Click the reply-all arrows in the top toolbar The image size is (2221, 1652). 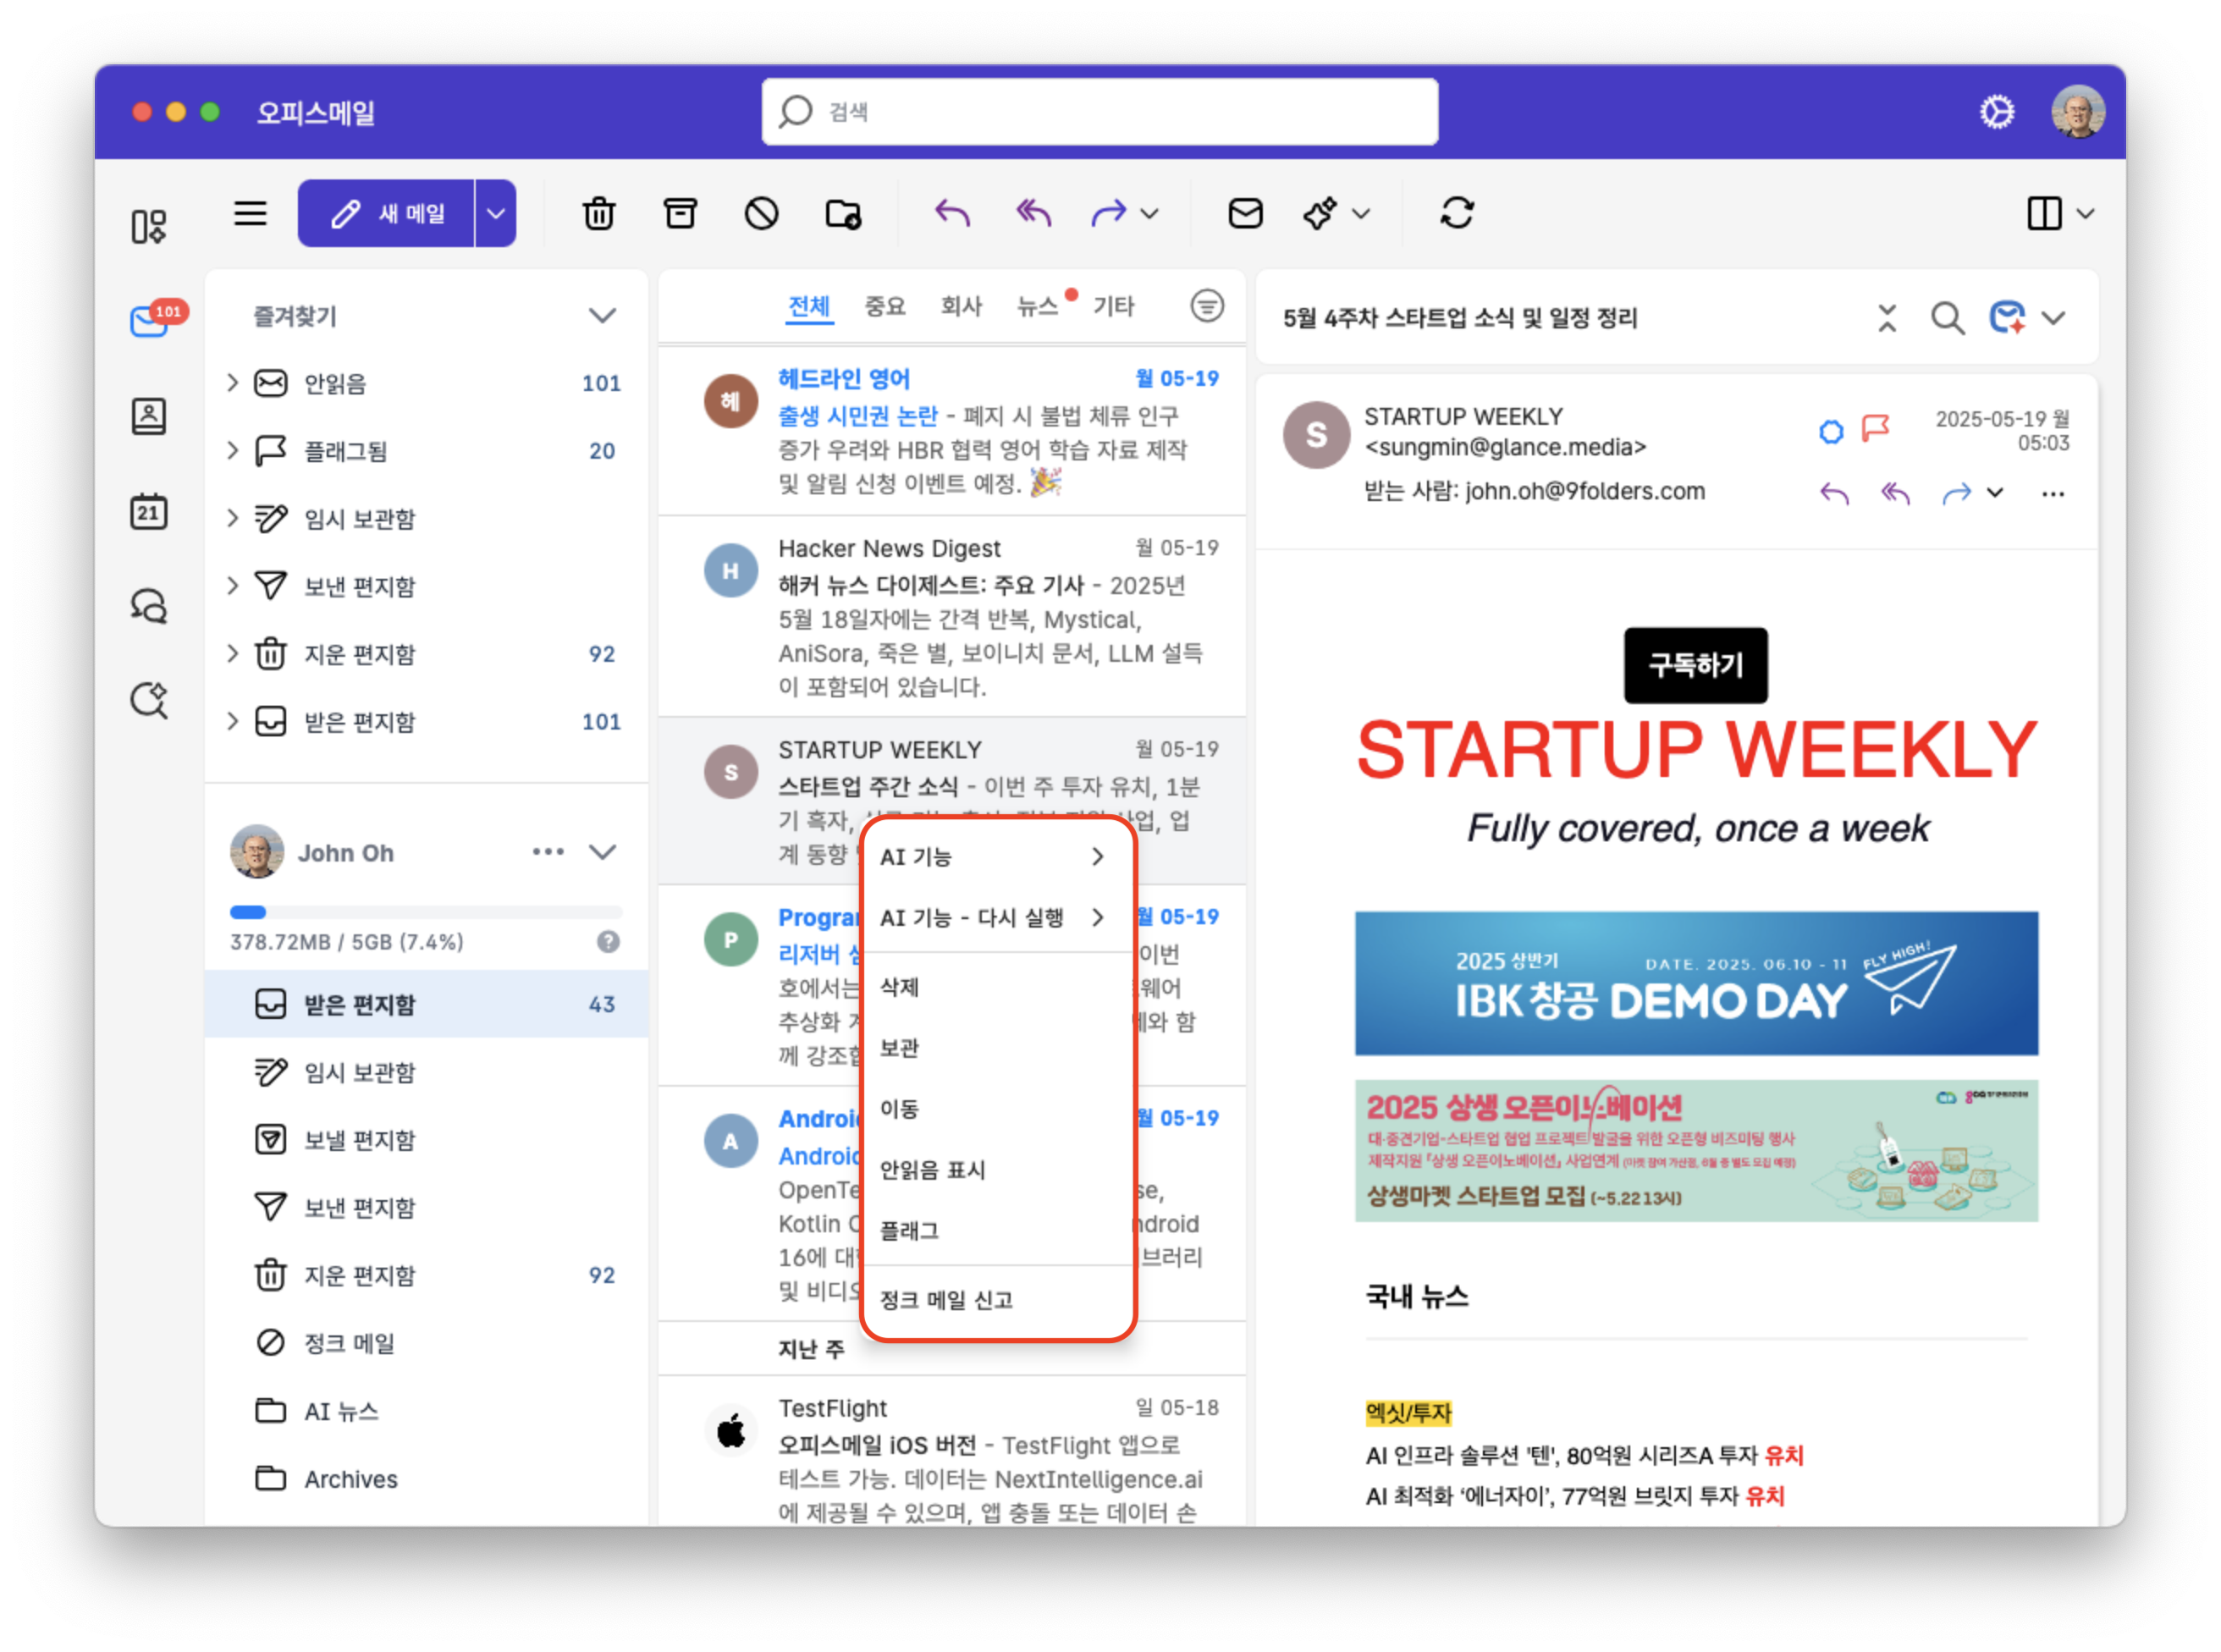pyautogui.click(x=1033, y=213)
